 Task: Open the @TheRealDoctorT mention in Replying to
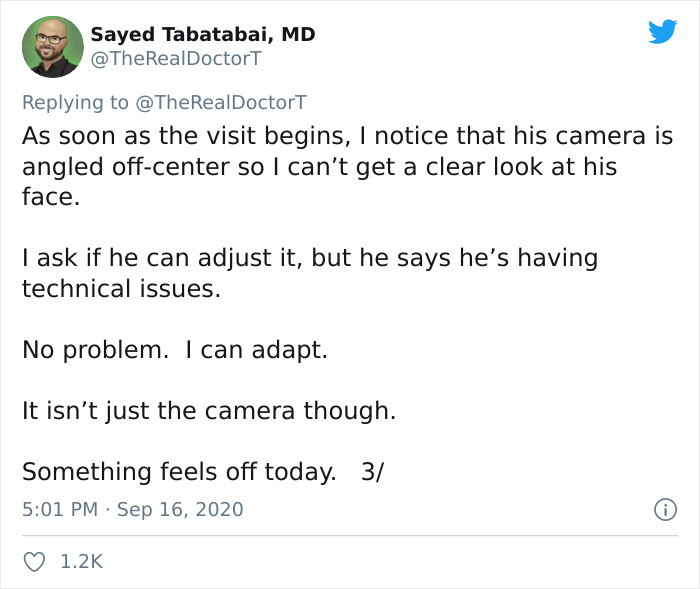click(222, 102)
